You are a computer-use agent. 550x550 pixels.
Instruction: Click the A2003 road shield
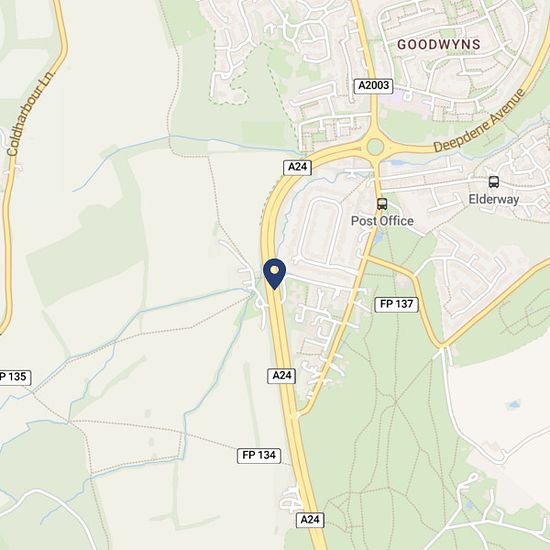373,86
